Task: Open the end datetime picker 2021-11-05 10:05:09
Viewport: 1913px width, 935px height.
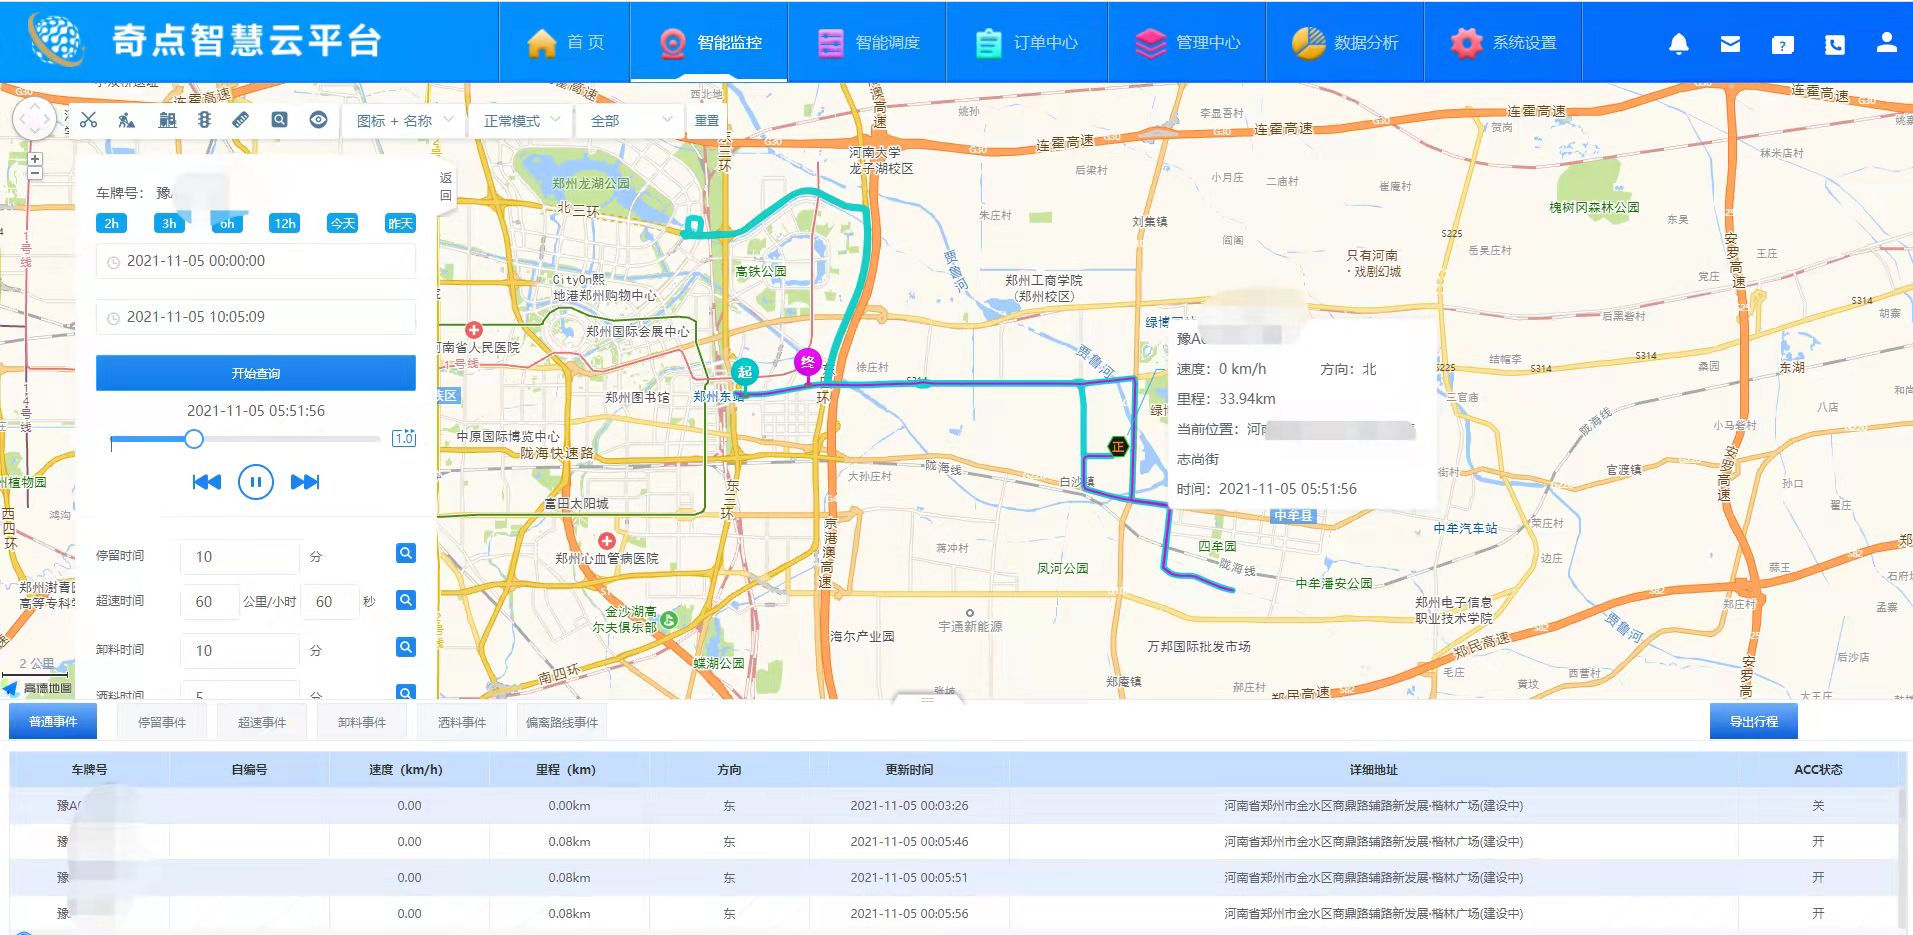Action: point(256,317)
